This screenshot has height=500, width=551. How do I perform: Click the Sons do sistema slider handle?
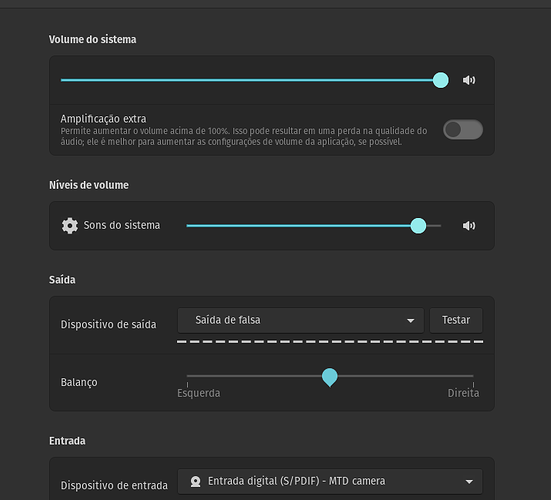pyautogui.click(x=418, y=226)
